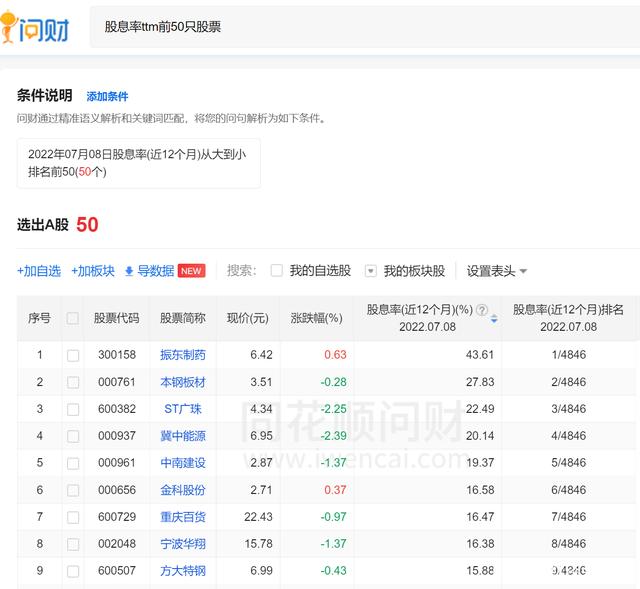The width and height of the screenshot is (640, 589).
Task: Open stock link 金科股份
Action: (x=183, y=490)
